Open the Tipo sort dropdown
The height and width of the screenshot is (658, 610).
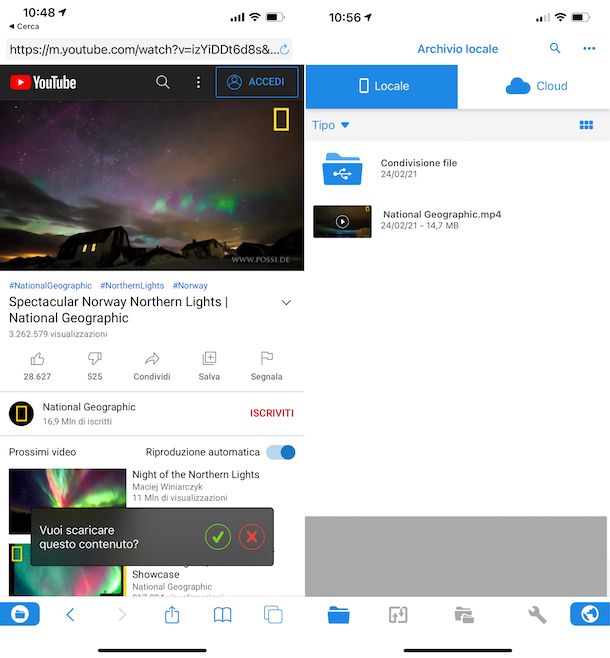pos(331,125)
